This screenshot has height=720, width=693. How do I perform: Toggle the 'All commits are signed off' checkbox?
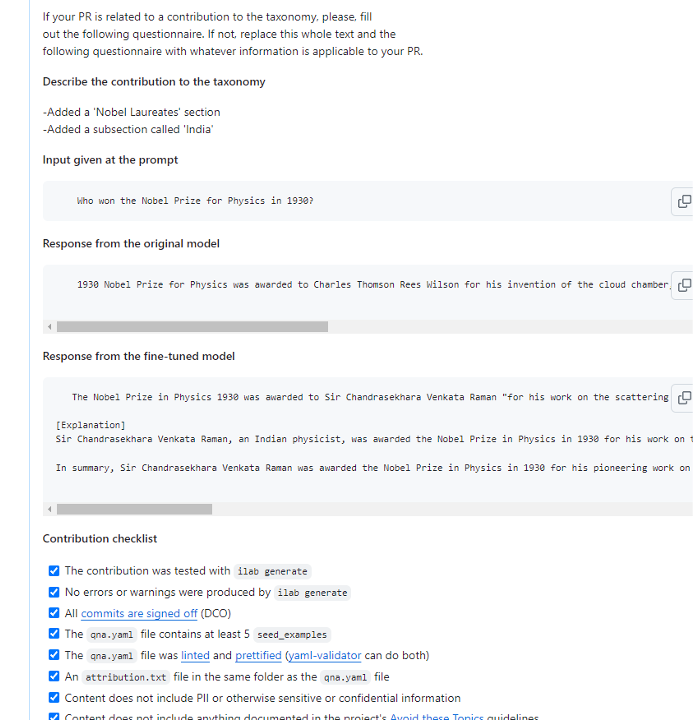pos(54,613)
